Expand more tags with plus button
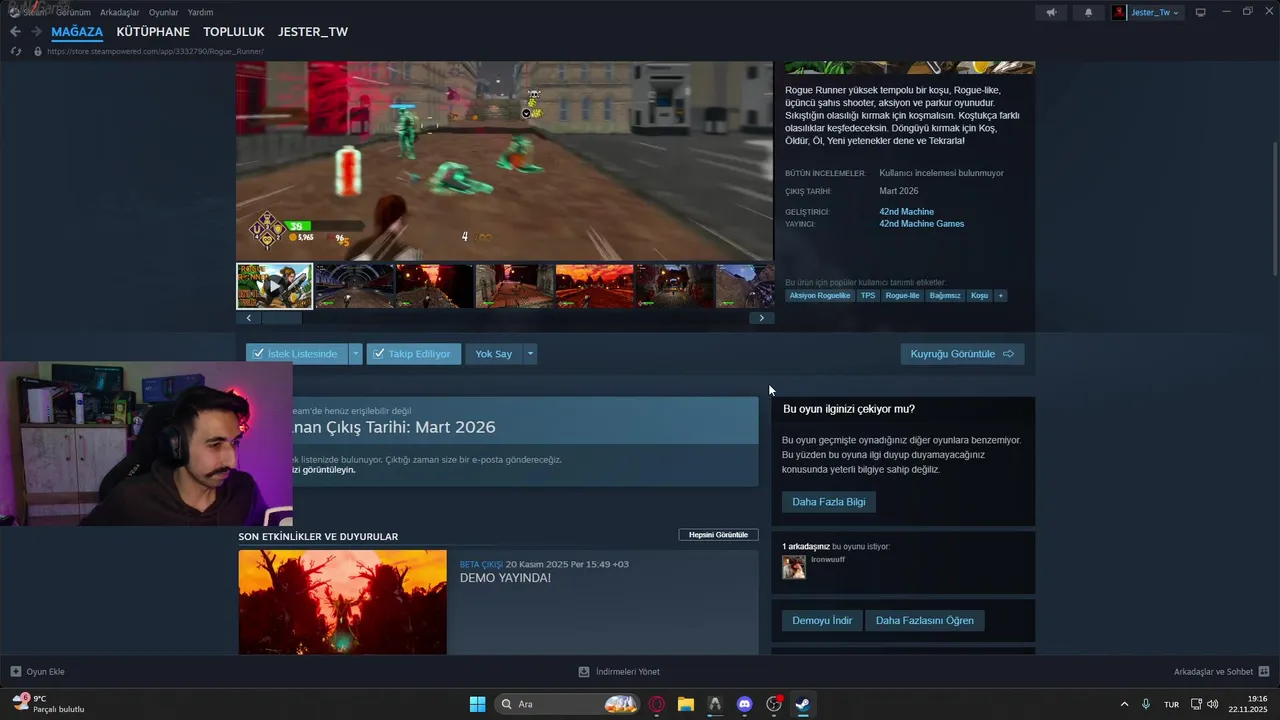The width and height of the screenshot is (1280, 720). 1000,296
